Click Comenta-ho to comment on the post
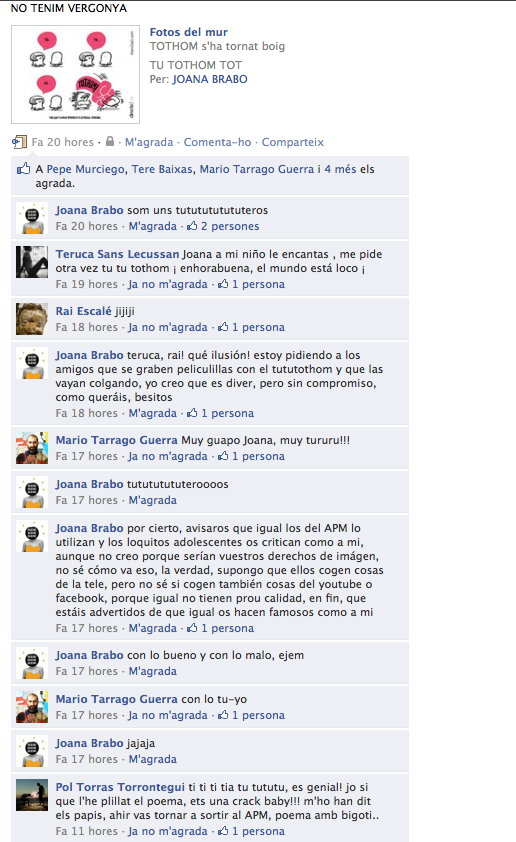The width and height of the screenshot is (516, 842). (217, 142)
